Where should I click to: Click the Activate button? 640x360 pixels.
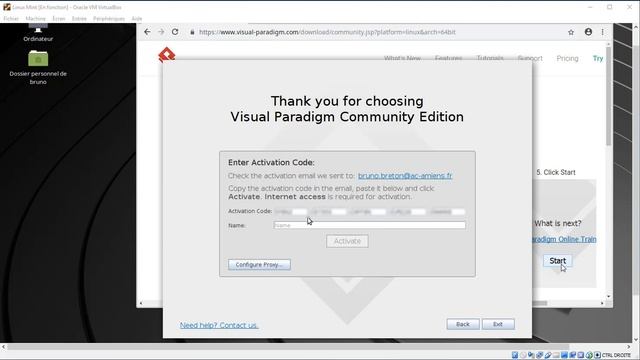[x=347, y=241]
